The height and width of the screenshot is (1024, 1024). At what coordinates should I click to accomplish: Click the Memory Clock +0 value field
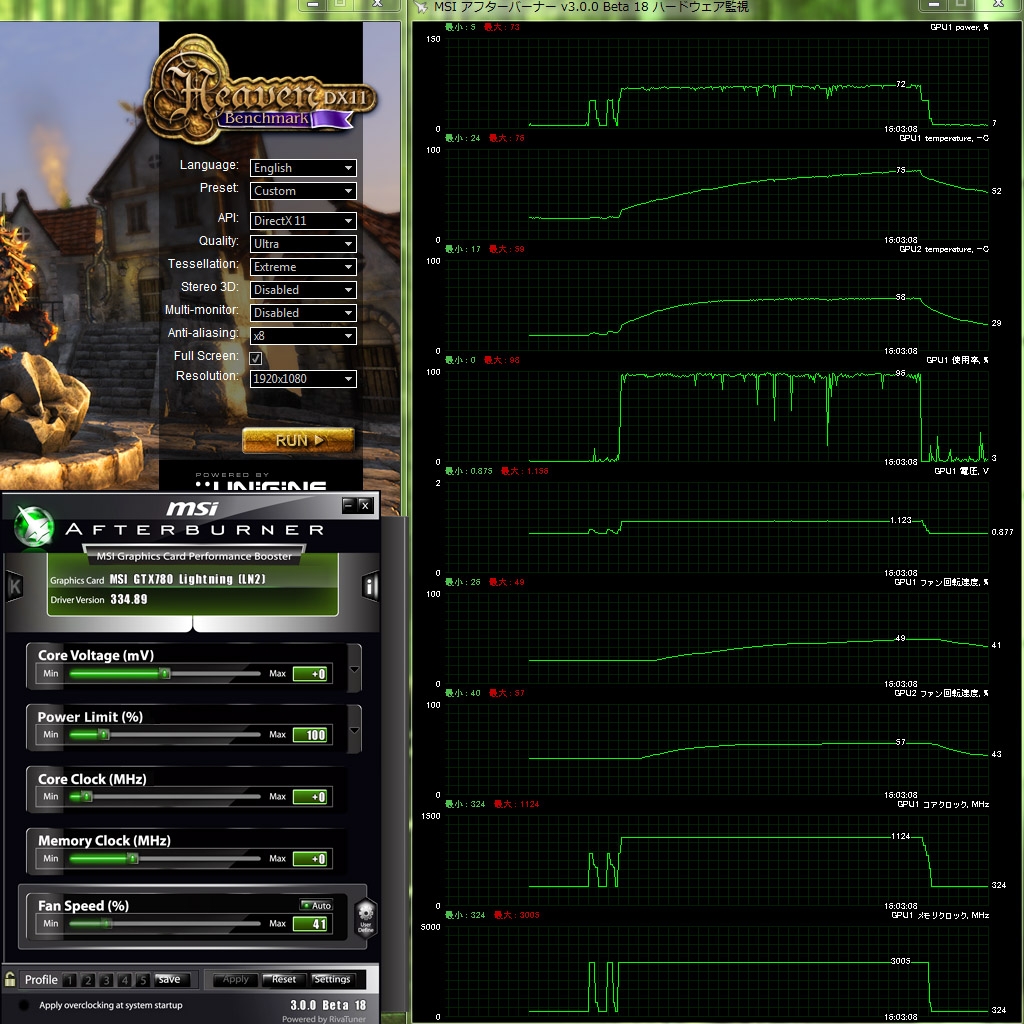click(310, 859)
